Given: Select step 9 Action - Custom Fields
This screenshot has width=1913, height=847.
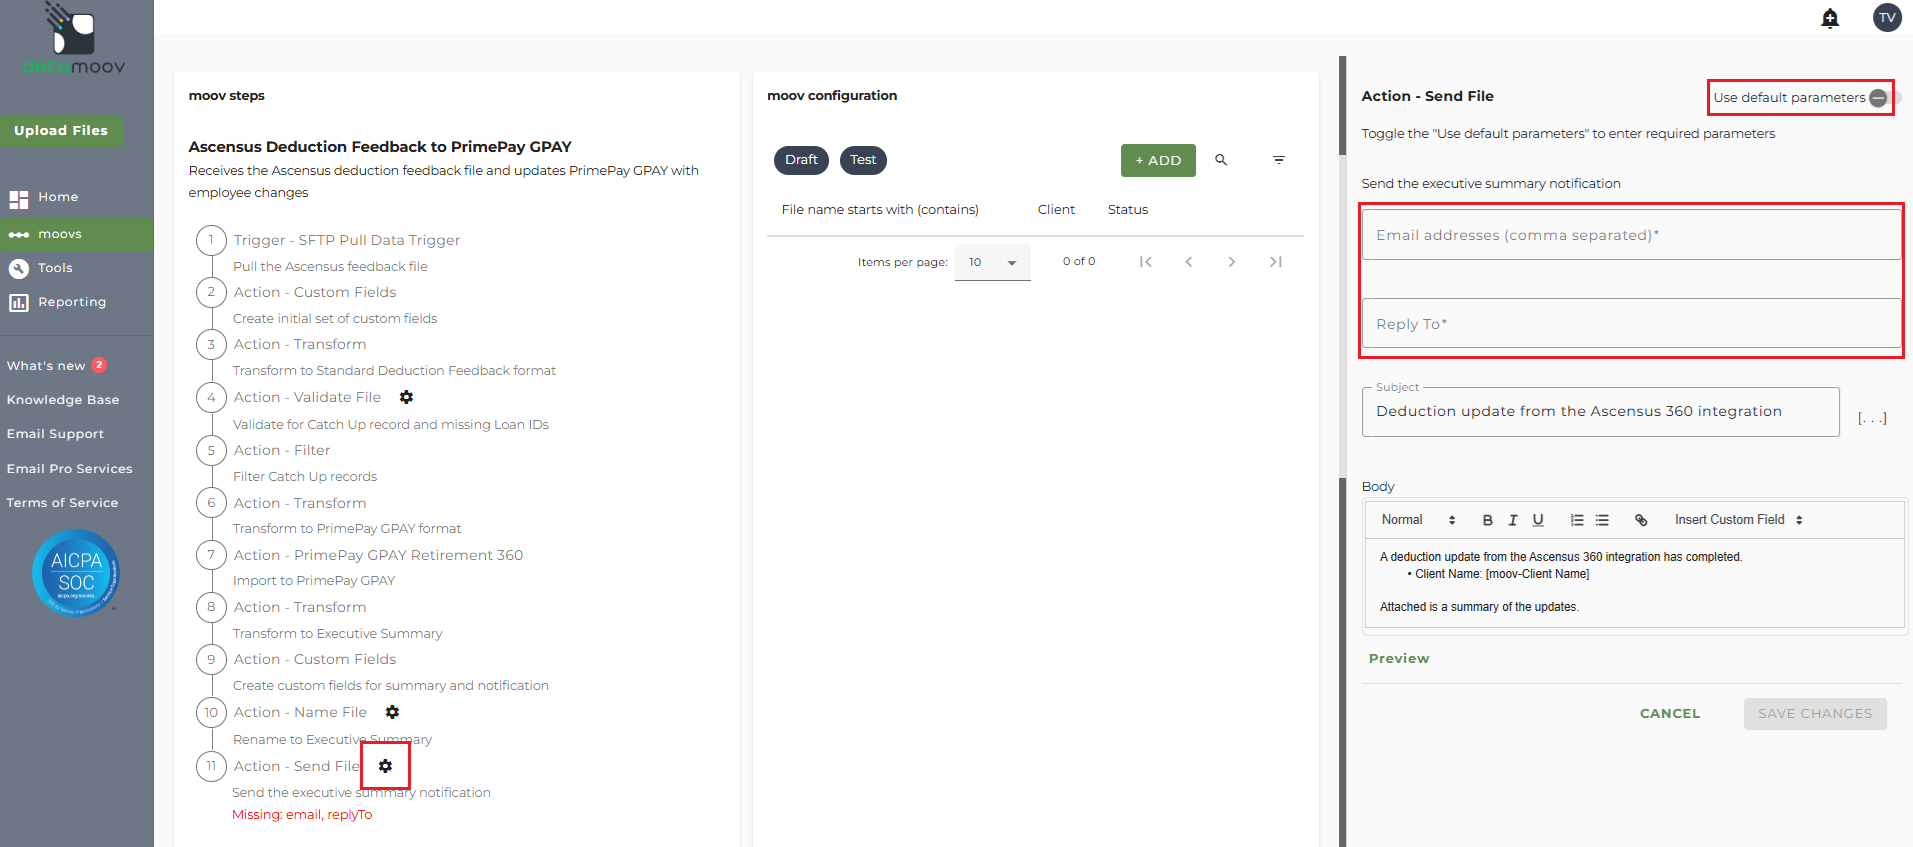Looking at the screenshot, I should point(315,659).
